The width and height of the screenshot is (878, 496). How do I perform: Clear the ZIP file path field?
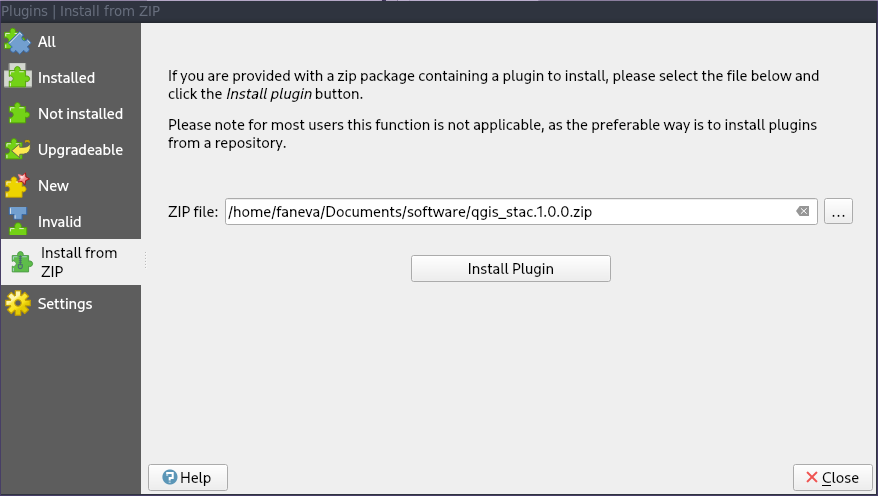(x=802, y=212)
